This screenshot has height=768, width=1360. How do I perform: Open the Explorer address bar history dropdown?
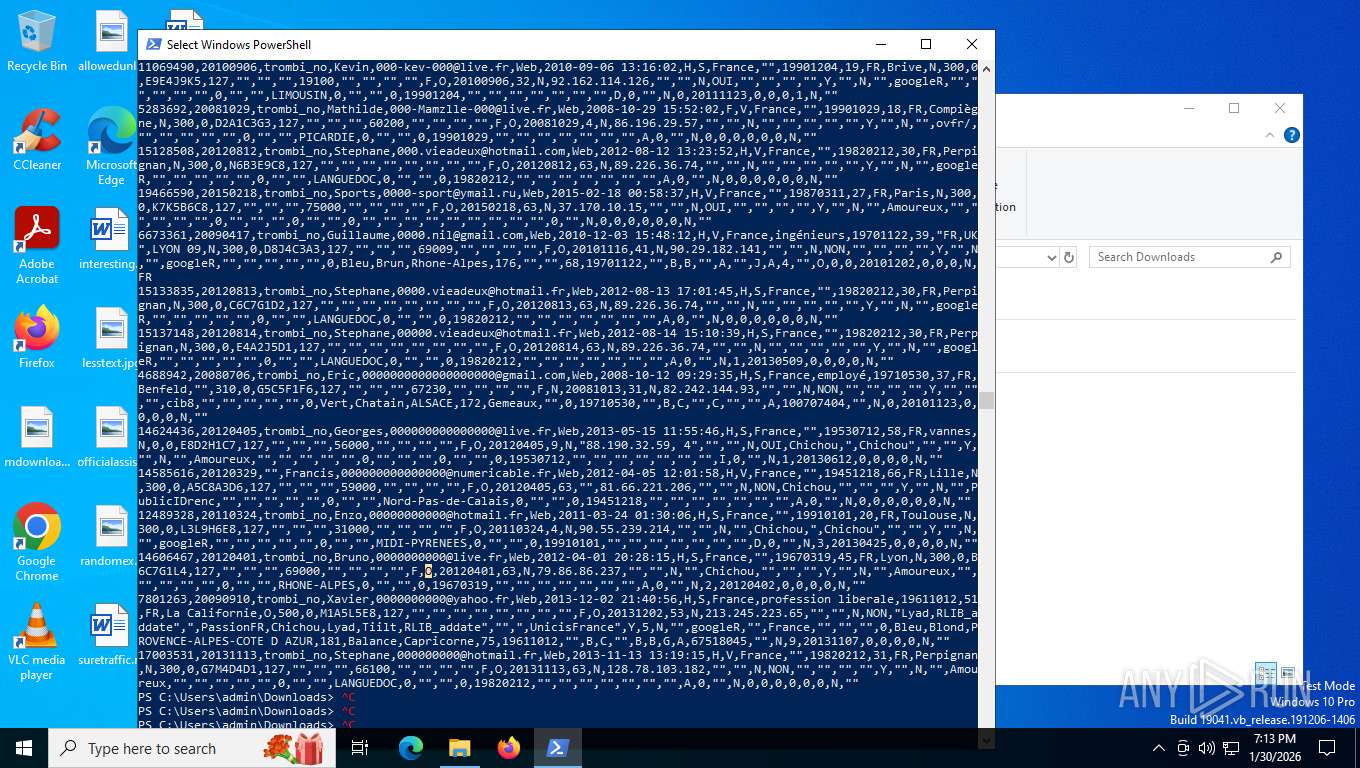click(x=1050, y=257)
